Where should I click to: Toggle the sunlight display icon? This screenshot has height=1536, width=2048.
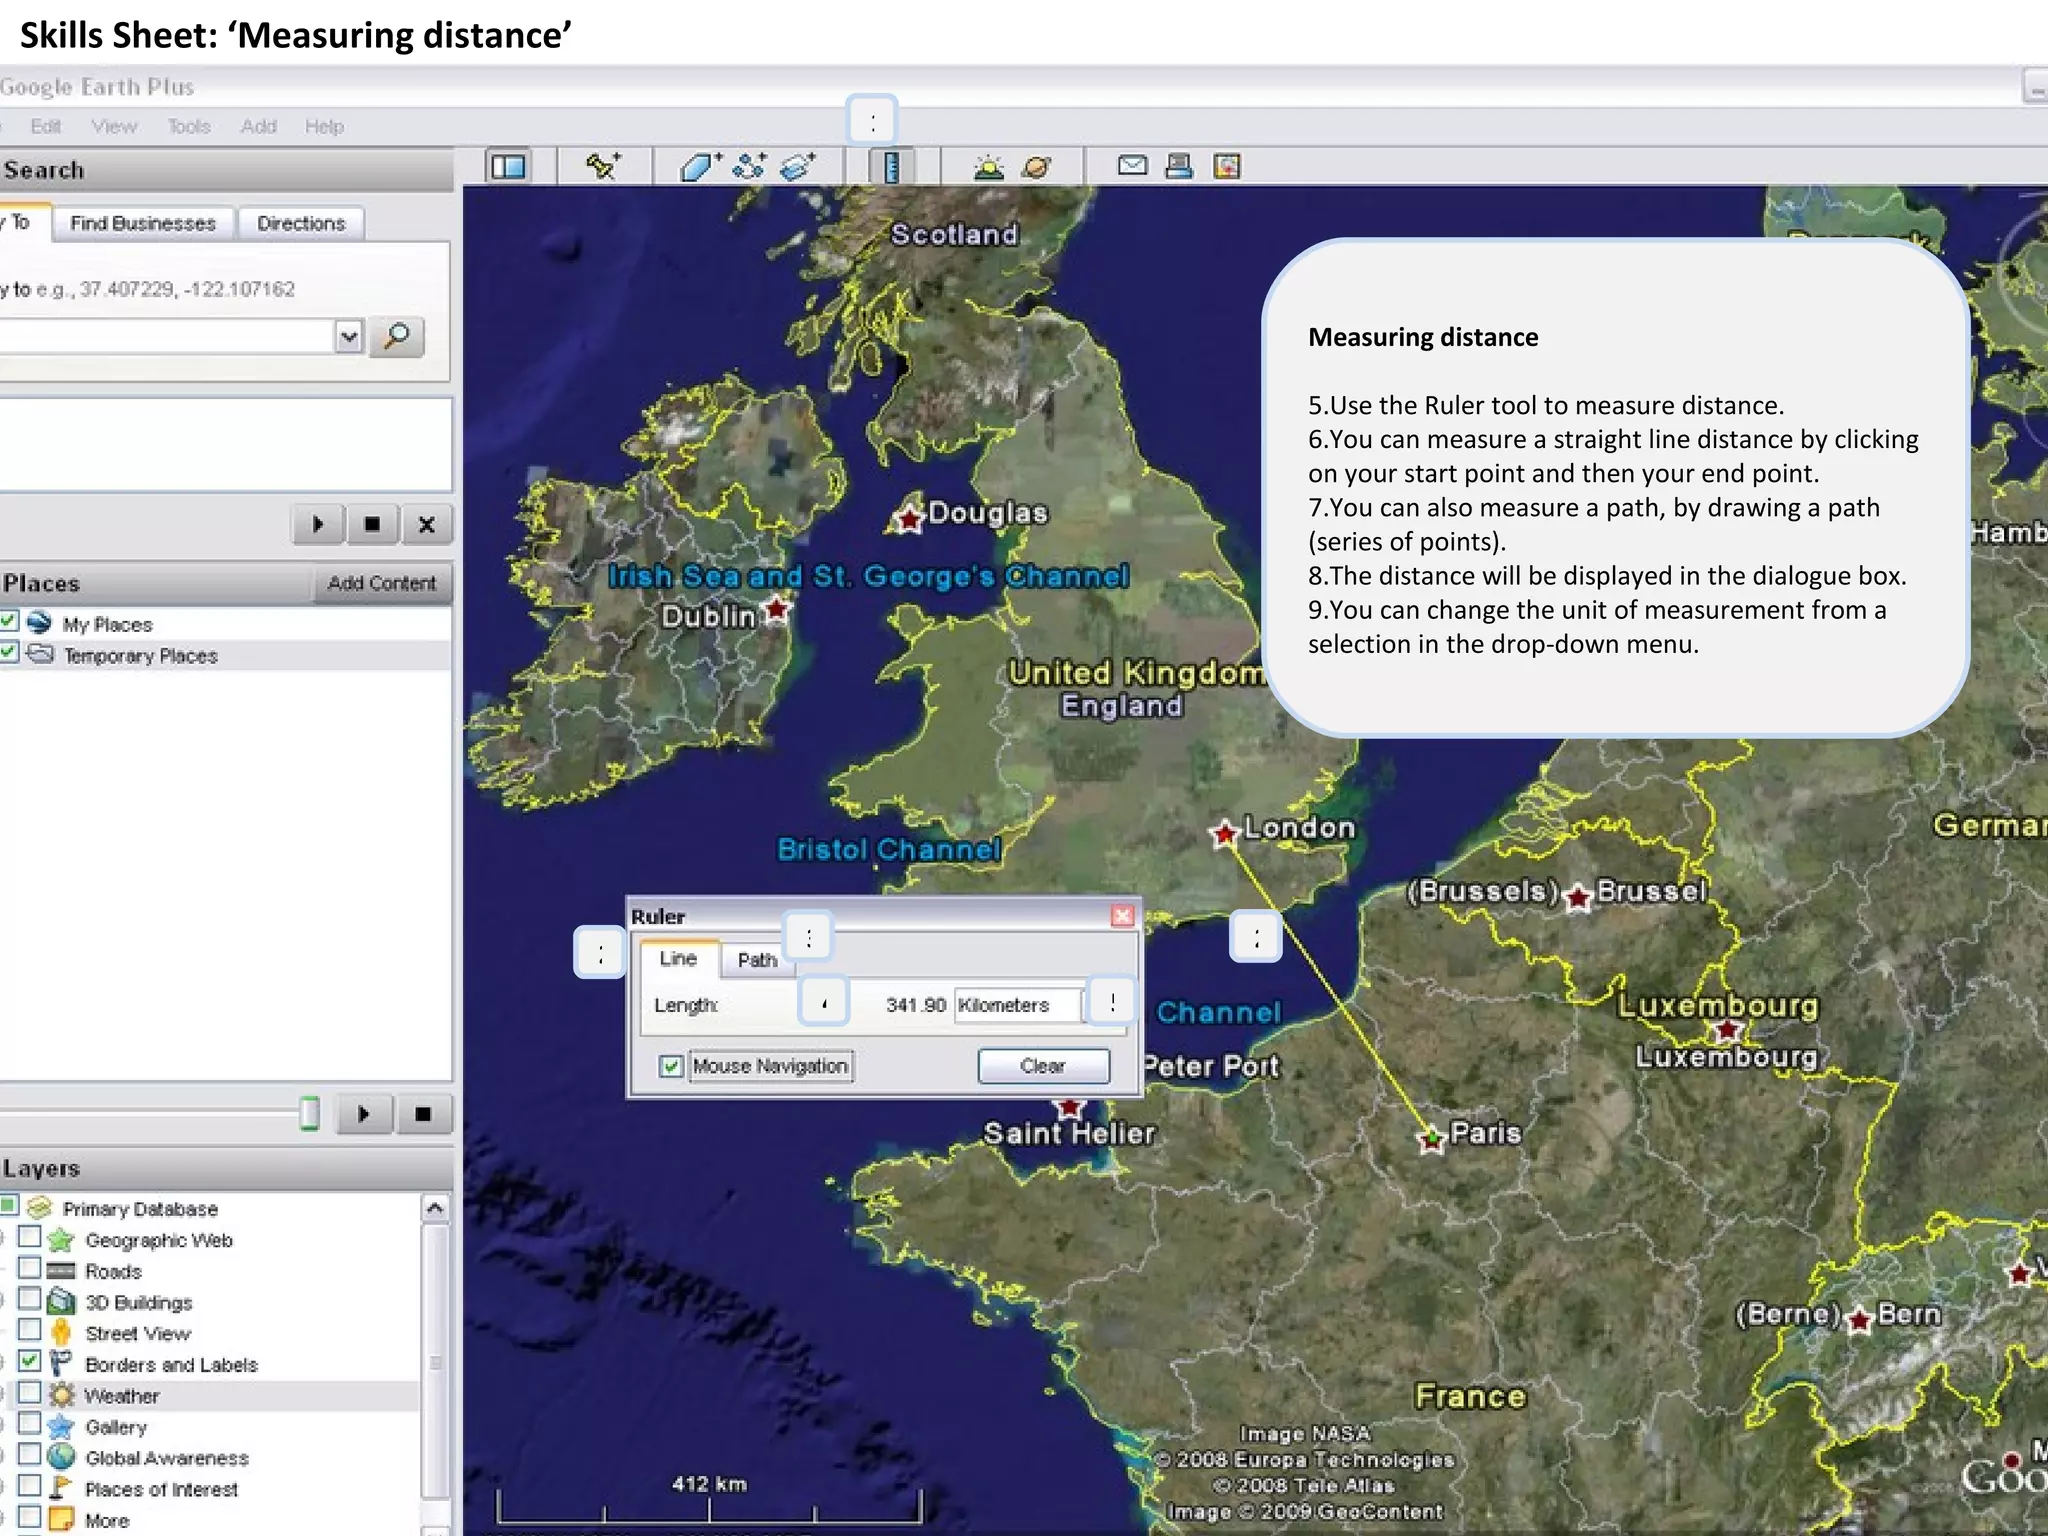[x=989, y=166]
